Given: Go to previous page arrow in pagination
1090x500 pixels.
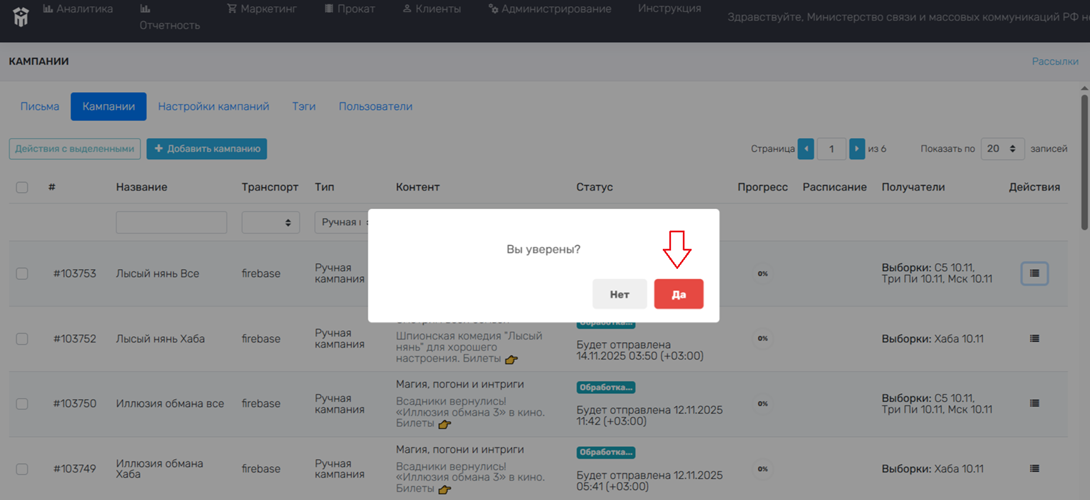Looking at the screenshot, I should coord(806,149).
